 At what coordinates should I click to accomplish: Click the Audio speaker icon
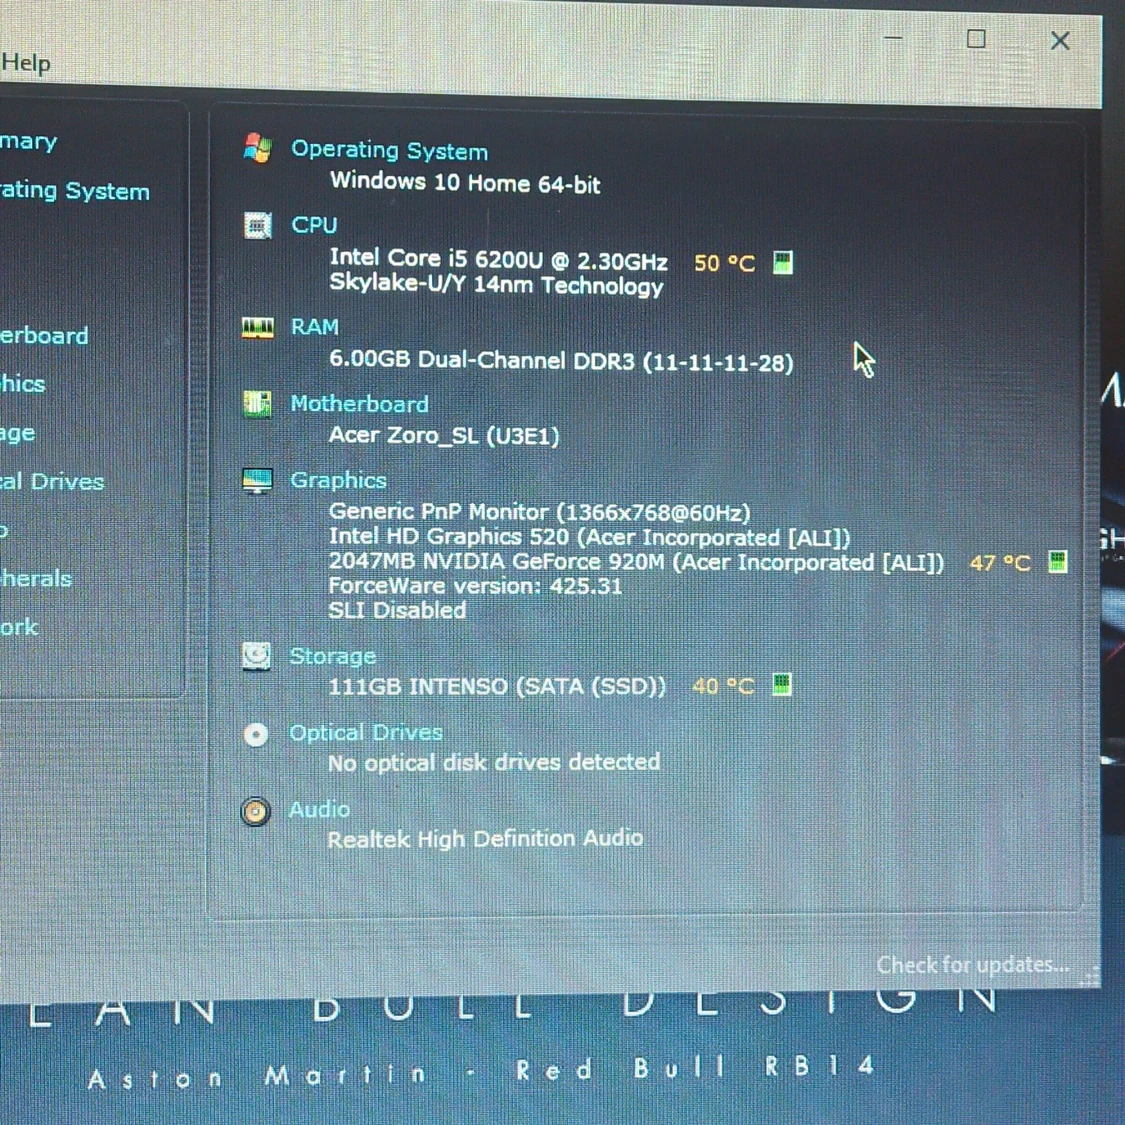pos(257,810)
